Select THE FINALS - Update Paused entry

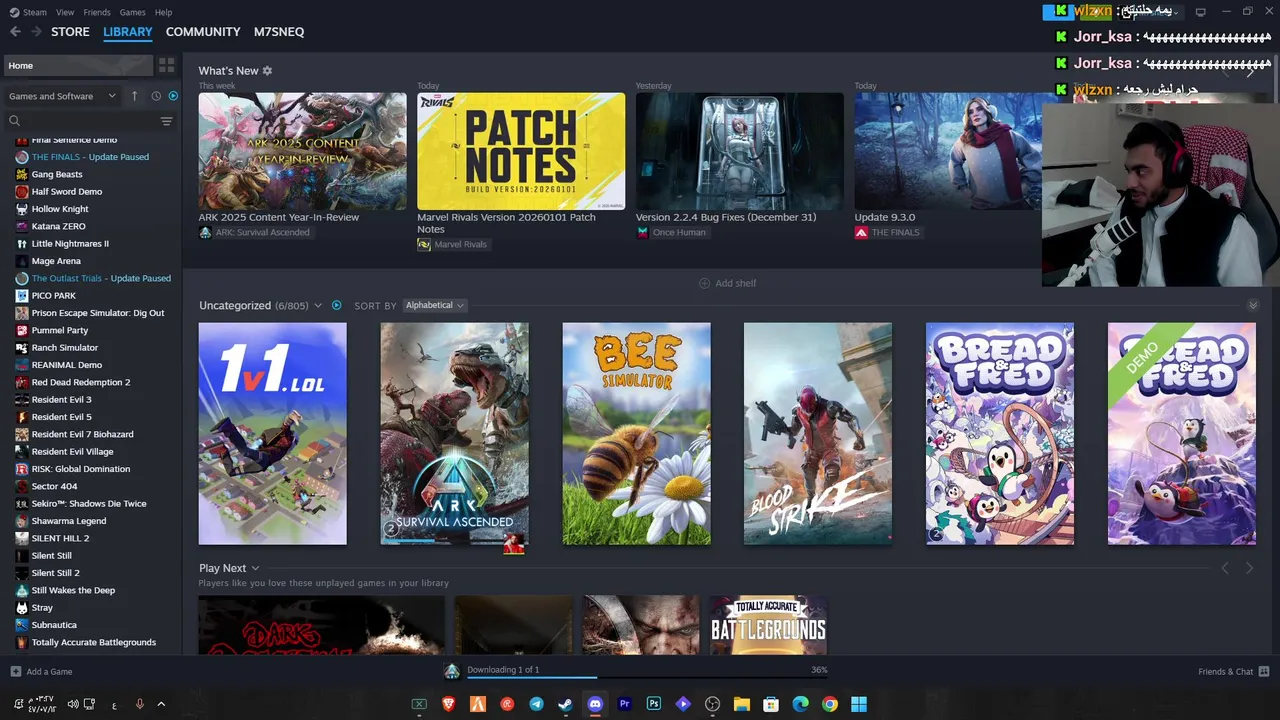tap(91, 157)
